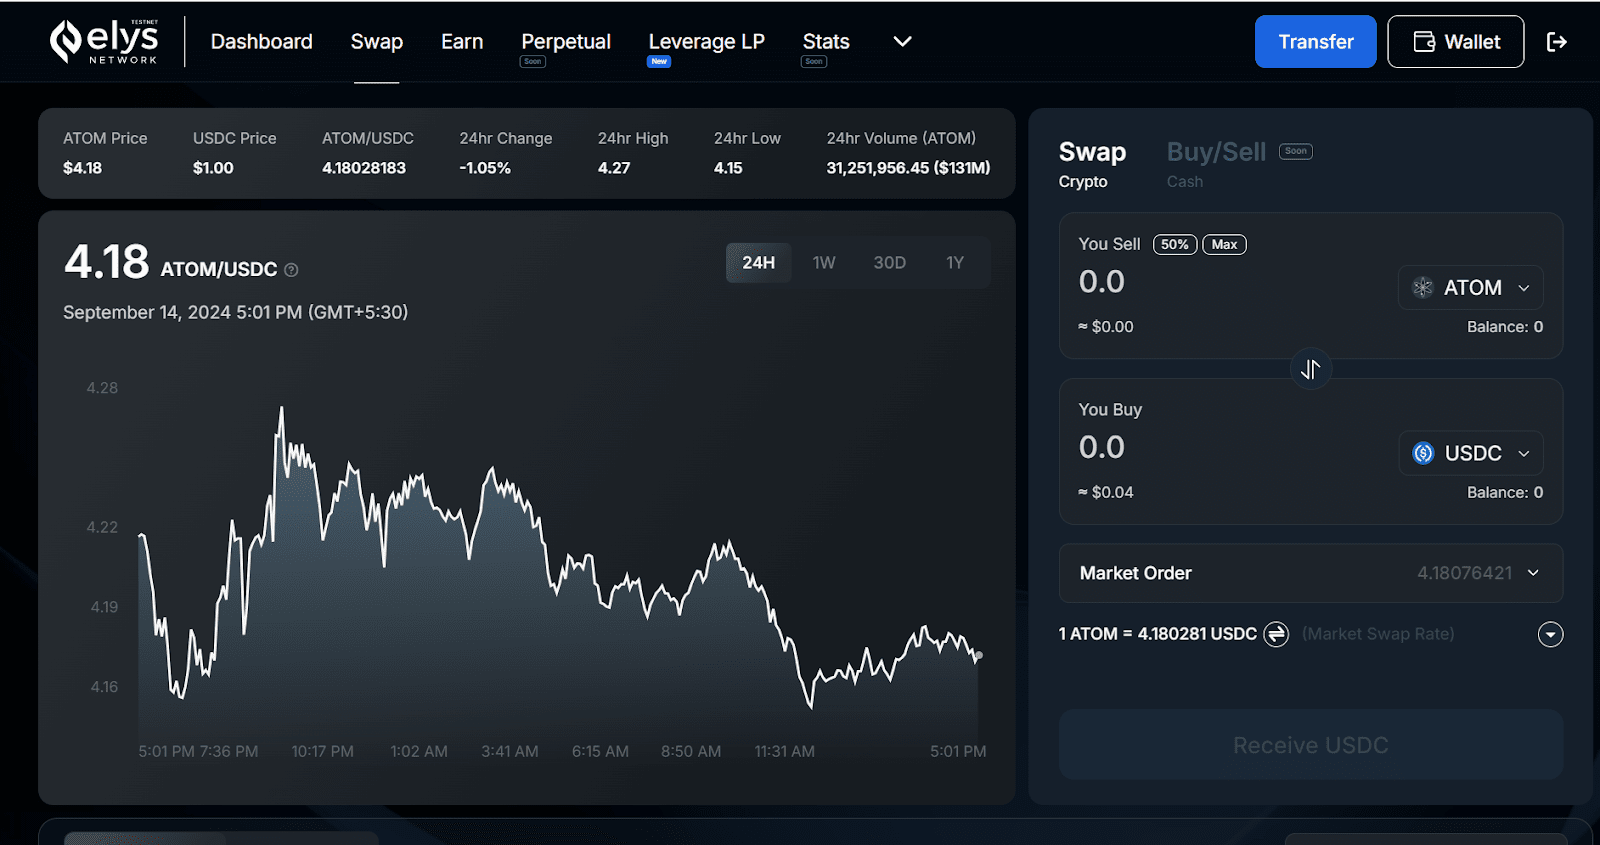The height and width of the screenshot is (845, 1600).
Task: Click the info icon beside ATOM/USDC
Action: coord(291,270)
